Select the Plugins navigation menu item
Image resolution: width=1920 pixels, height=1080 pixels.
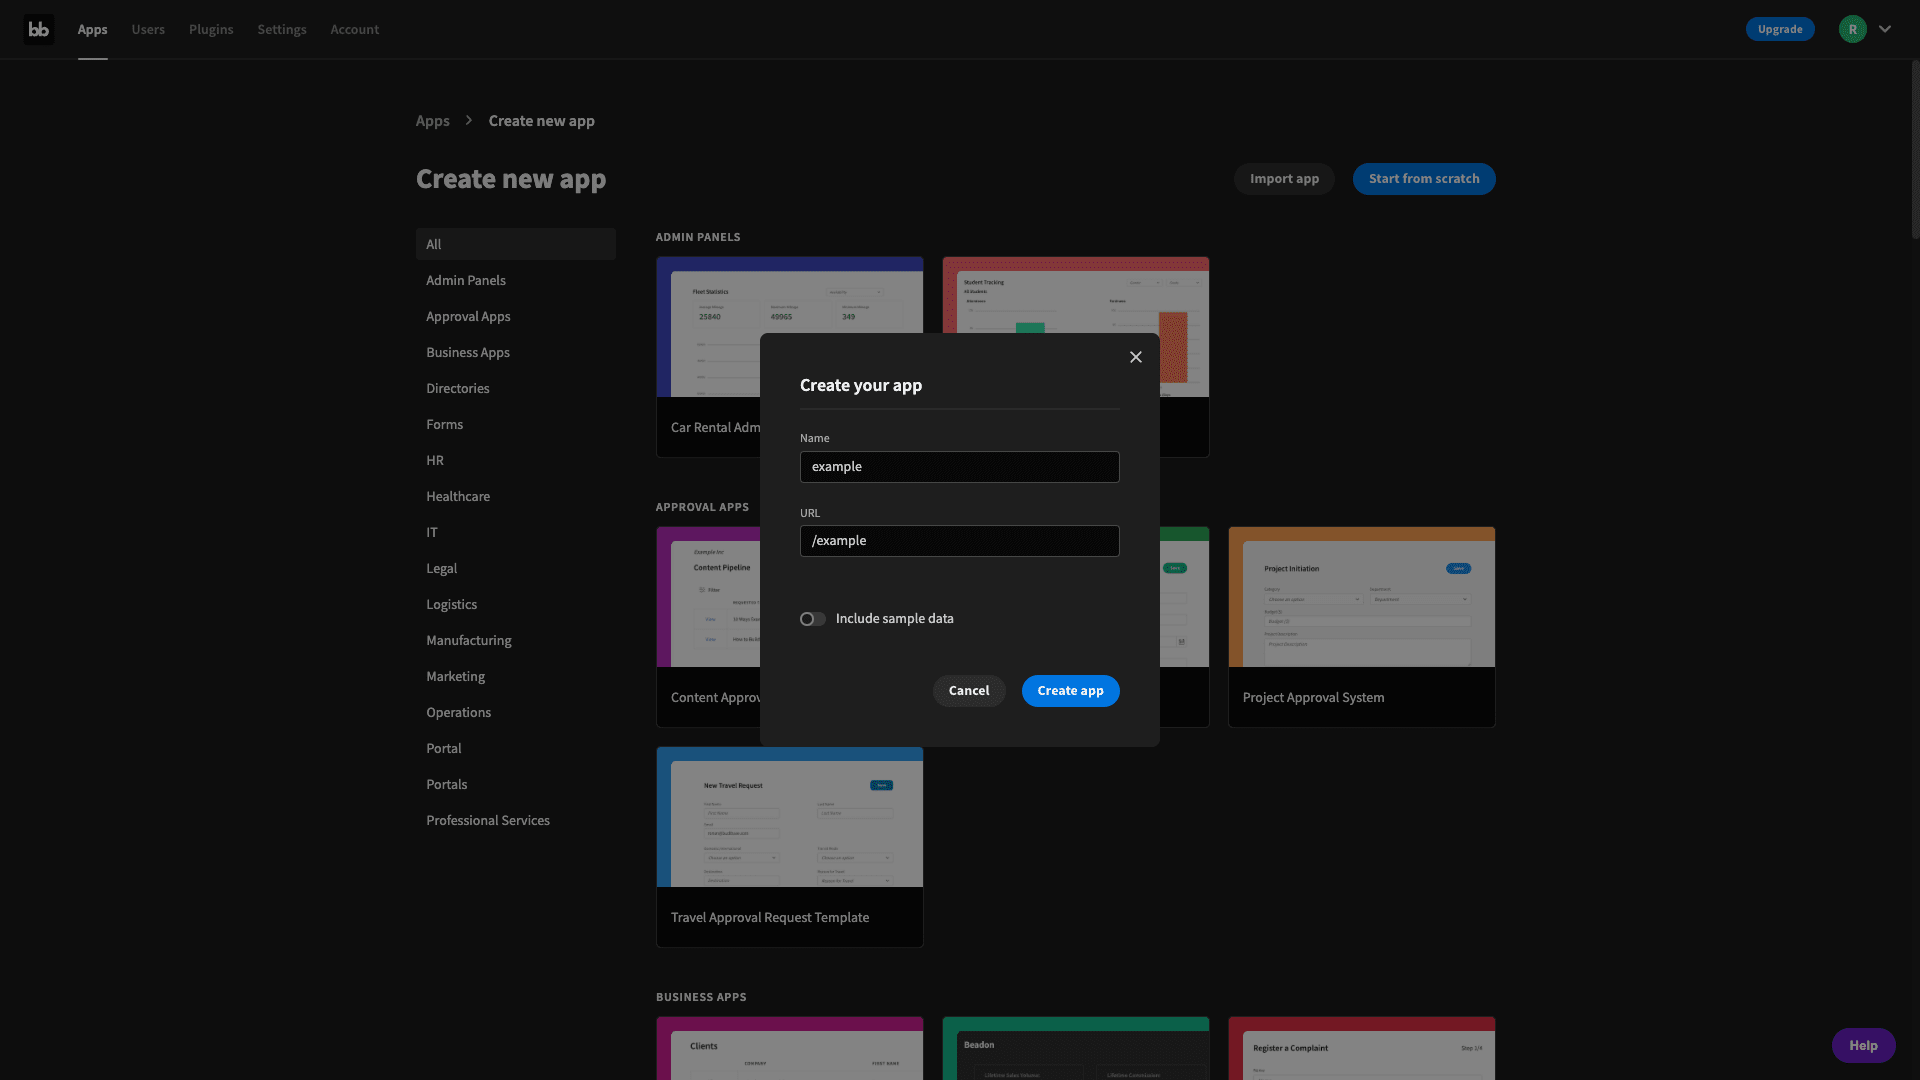(x=211, y=29)
